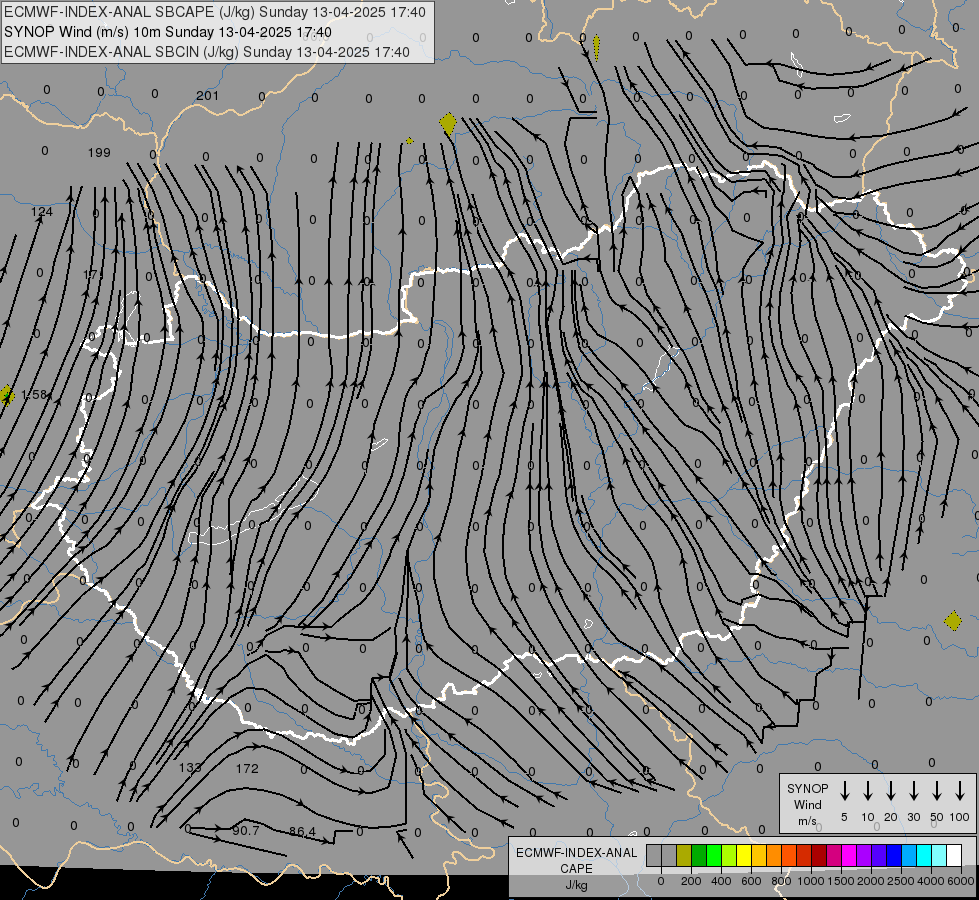The image size is (979, 900).
Task: Click the '800' tick label on CAPE scale
Action: [x=781, y=881]
